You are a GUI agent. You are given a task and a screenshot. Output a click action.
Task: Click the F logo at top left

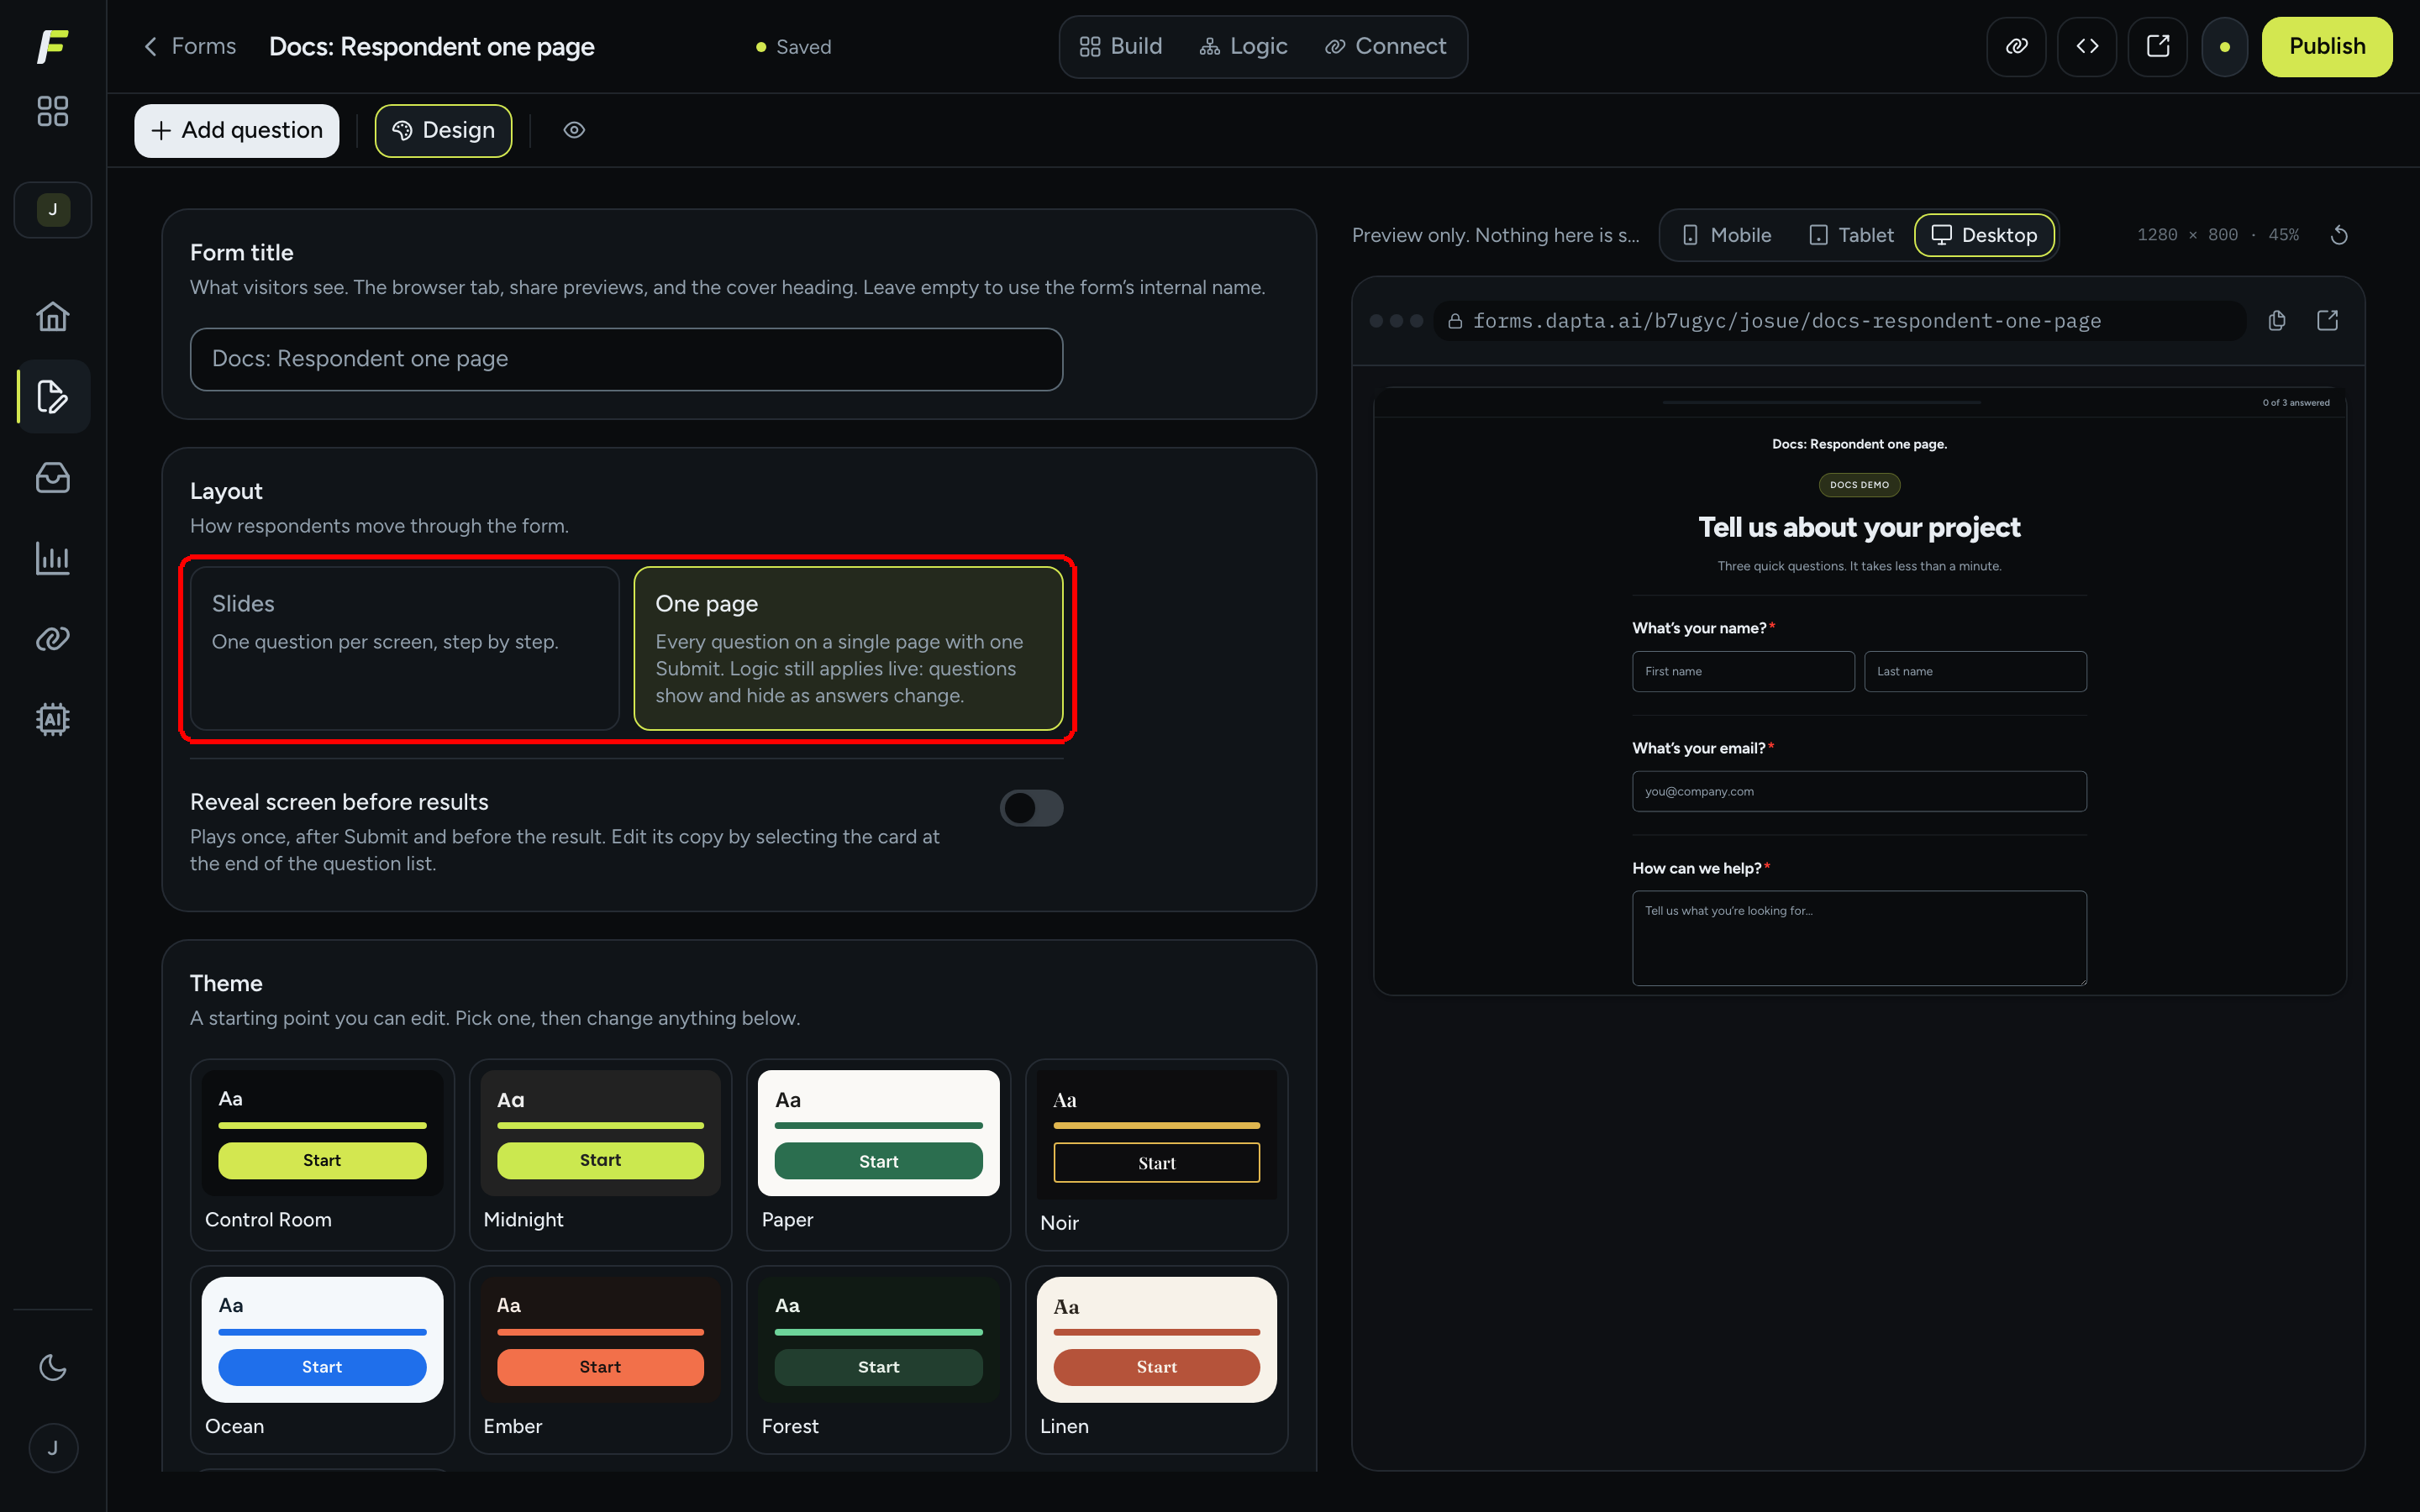click(x=52, y=46)
